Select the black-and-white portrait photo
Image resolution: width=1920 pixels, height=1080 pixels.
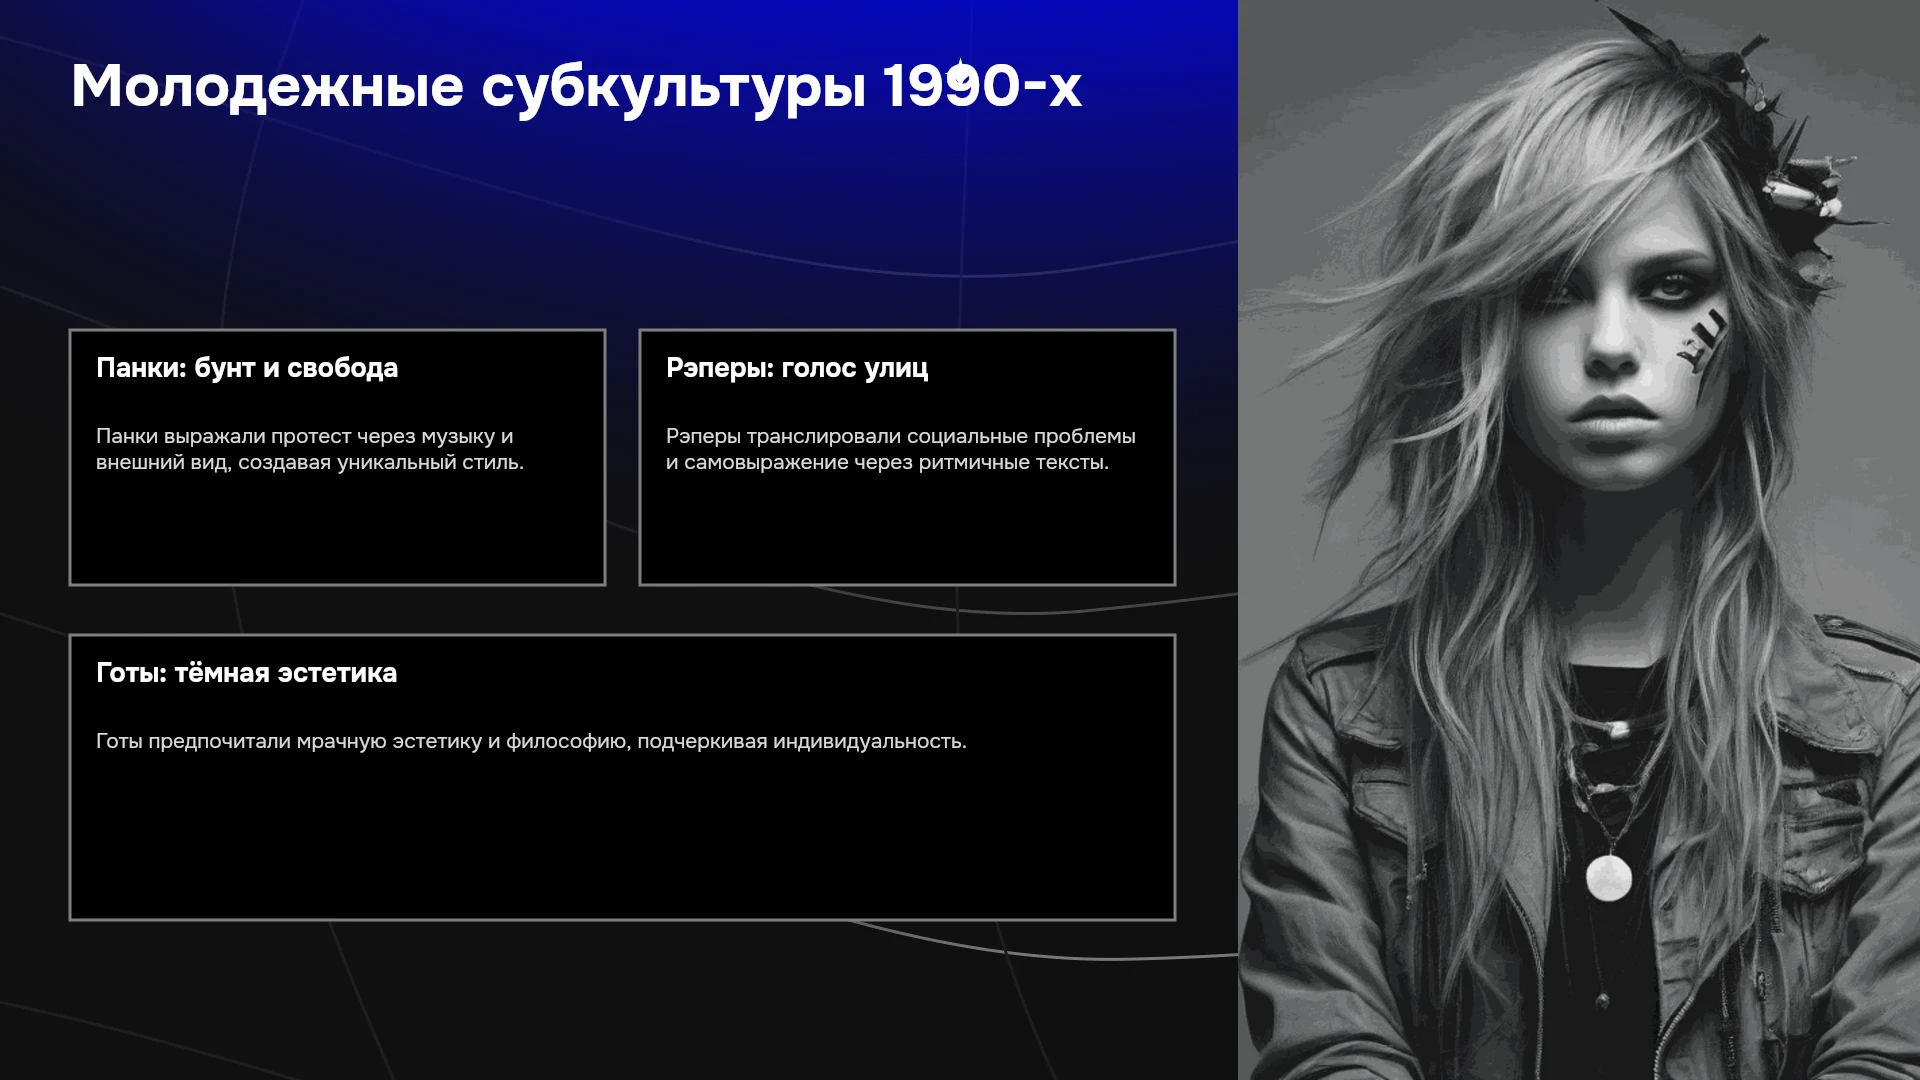[1579, 540]
